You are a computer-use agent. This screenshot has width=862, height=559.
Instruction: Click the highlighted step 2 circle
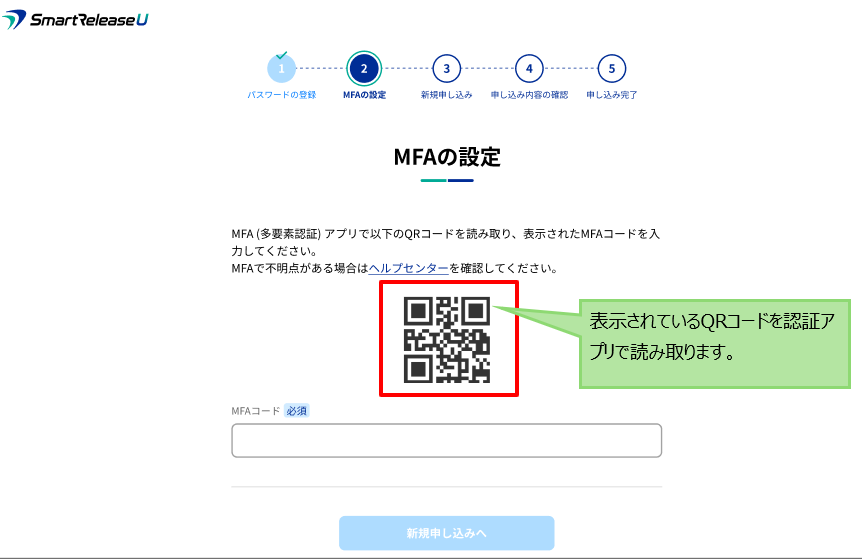point(364,69)
